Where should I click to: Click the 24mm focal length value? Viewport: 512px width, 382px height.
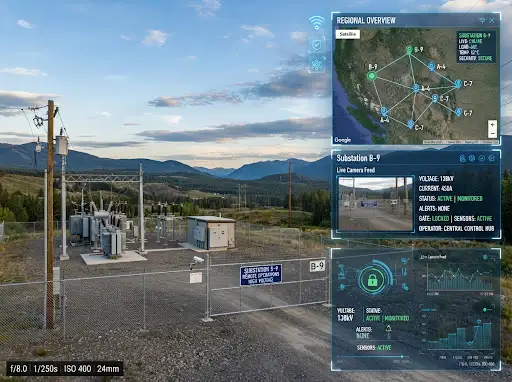[x=108, y=369]
